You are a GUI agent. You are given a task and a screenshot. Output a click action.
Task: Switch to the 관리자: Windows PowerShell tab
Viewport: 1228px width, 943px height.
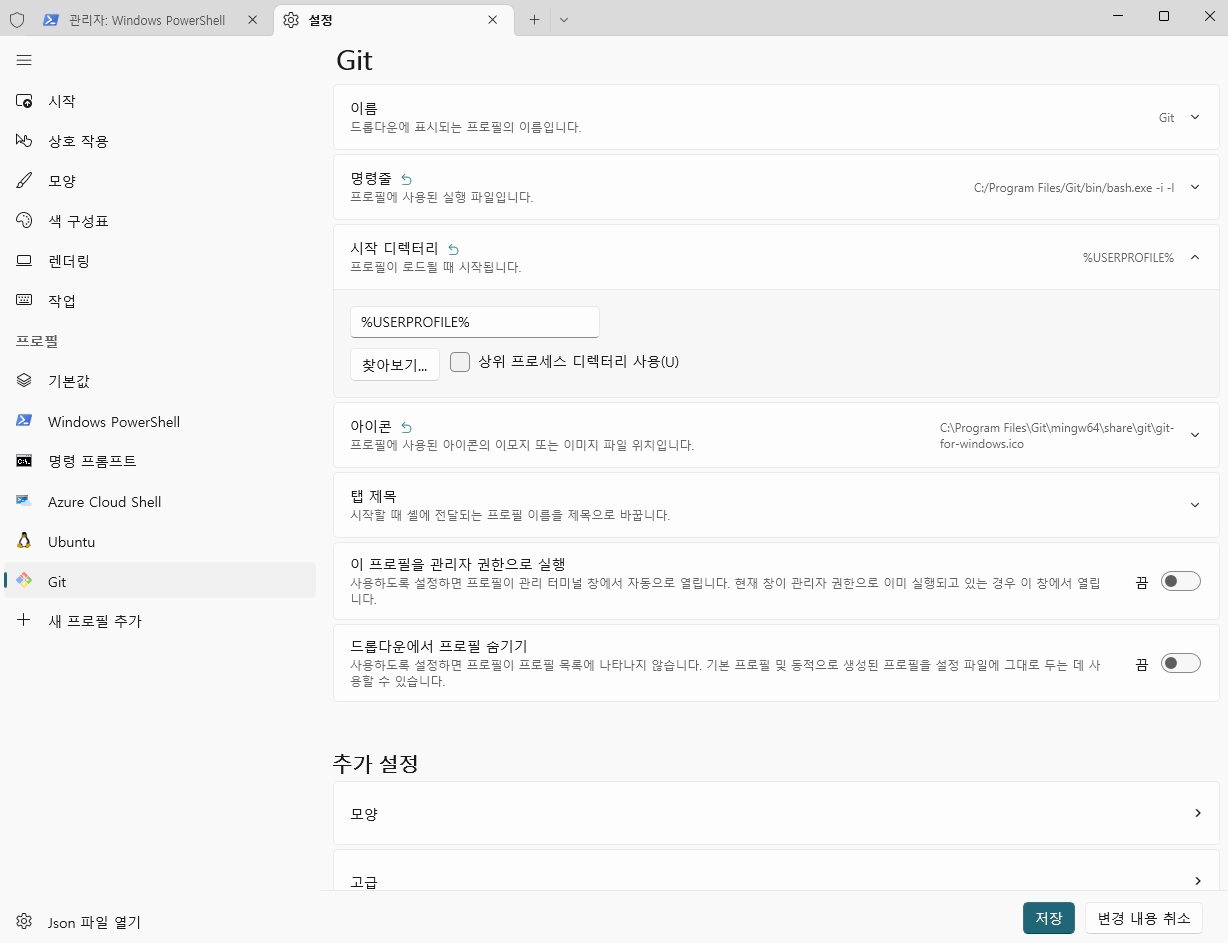[152, 20]
